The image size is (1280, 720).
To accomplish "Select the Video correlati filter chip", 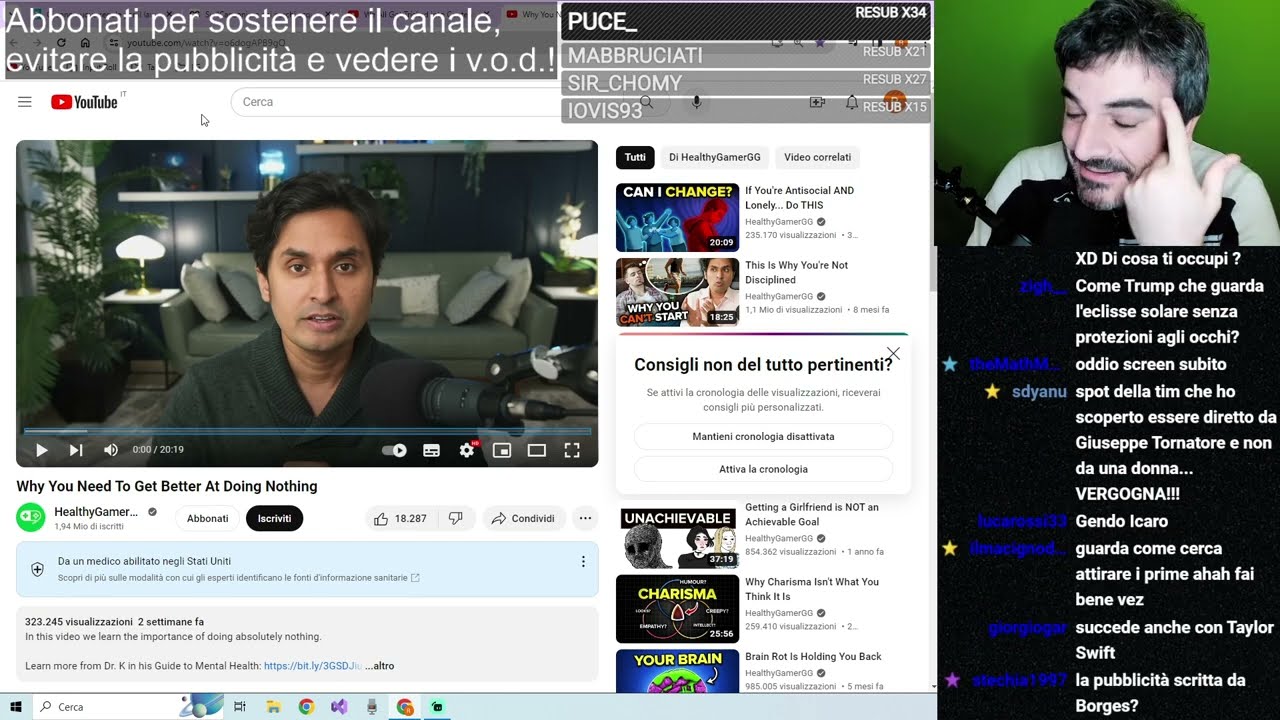I will point(817,157).
